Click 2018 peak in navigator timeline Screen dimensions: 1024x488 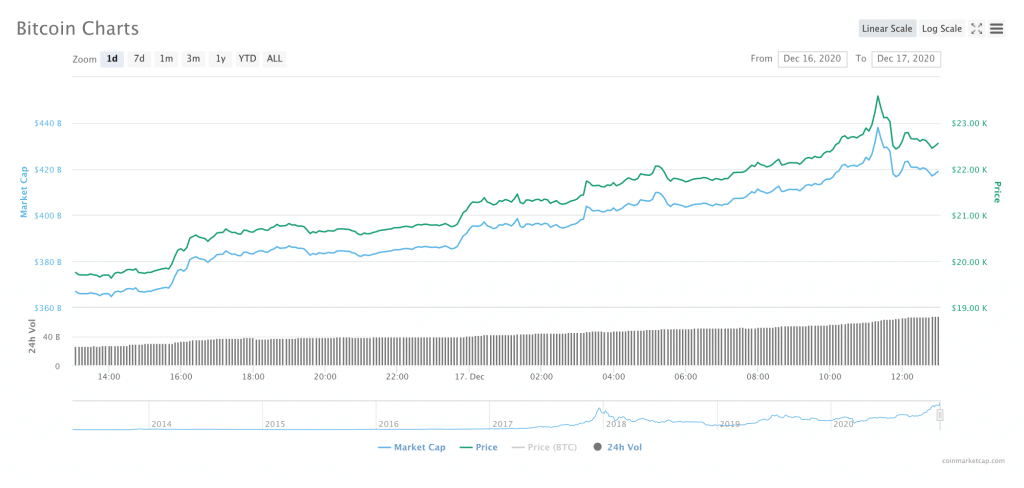599,410
